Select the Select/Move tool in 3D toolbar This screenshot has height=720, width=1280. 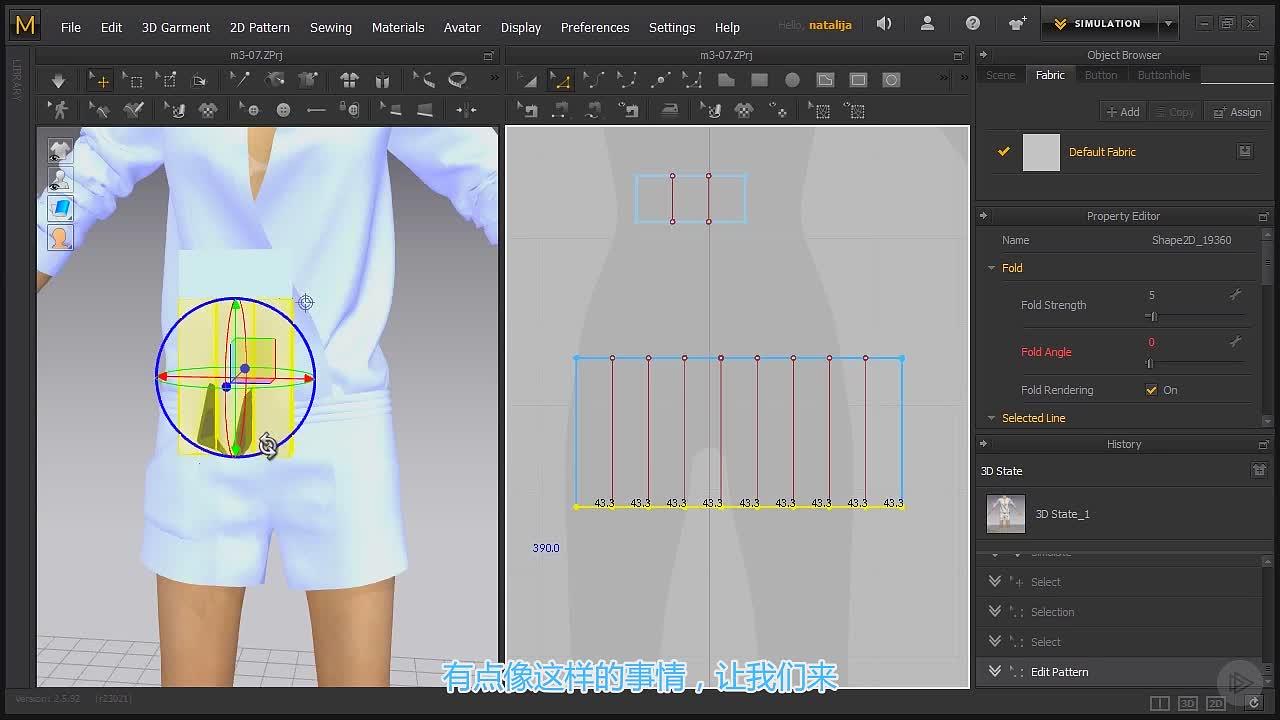tap(99, 80)
